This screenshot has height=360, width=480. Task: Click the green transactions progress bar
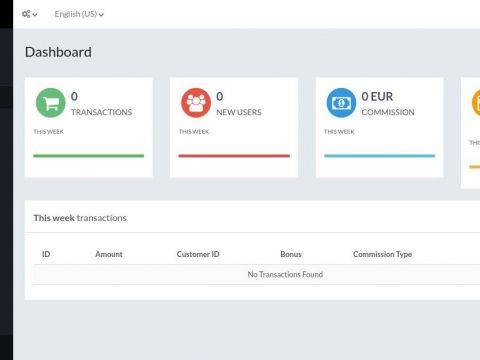pyautogui.click(x=89, y=156)
